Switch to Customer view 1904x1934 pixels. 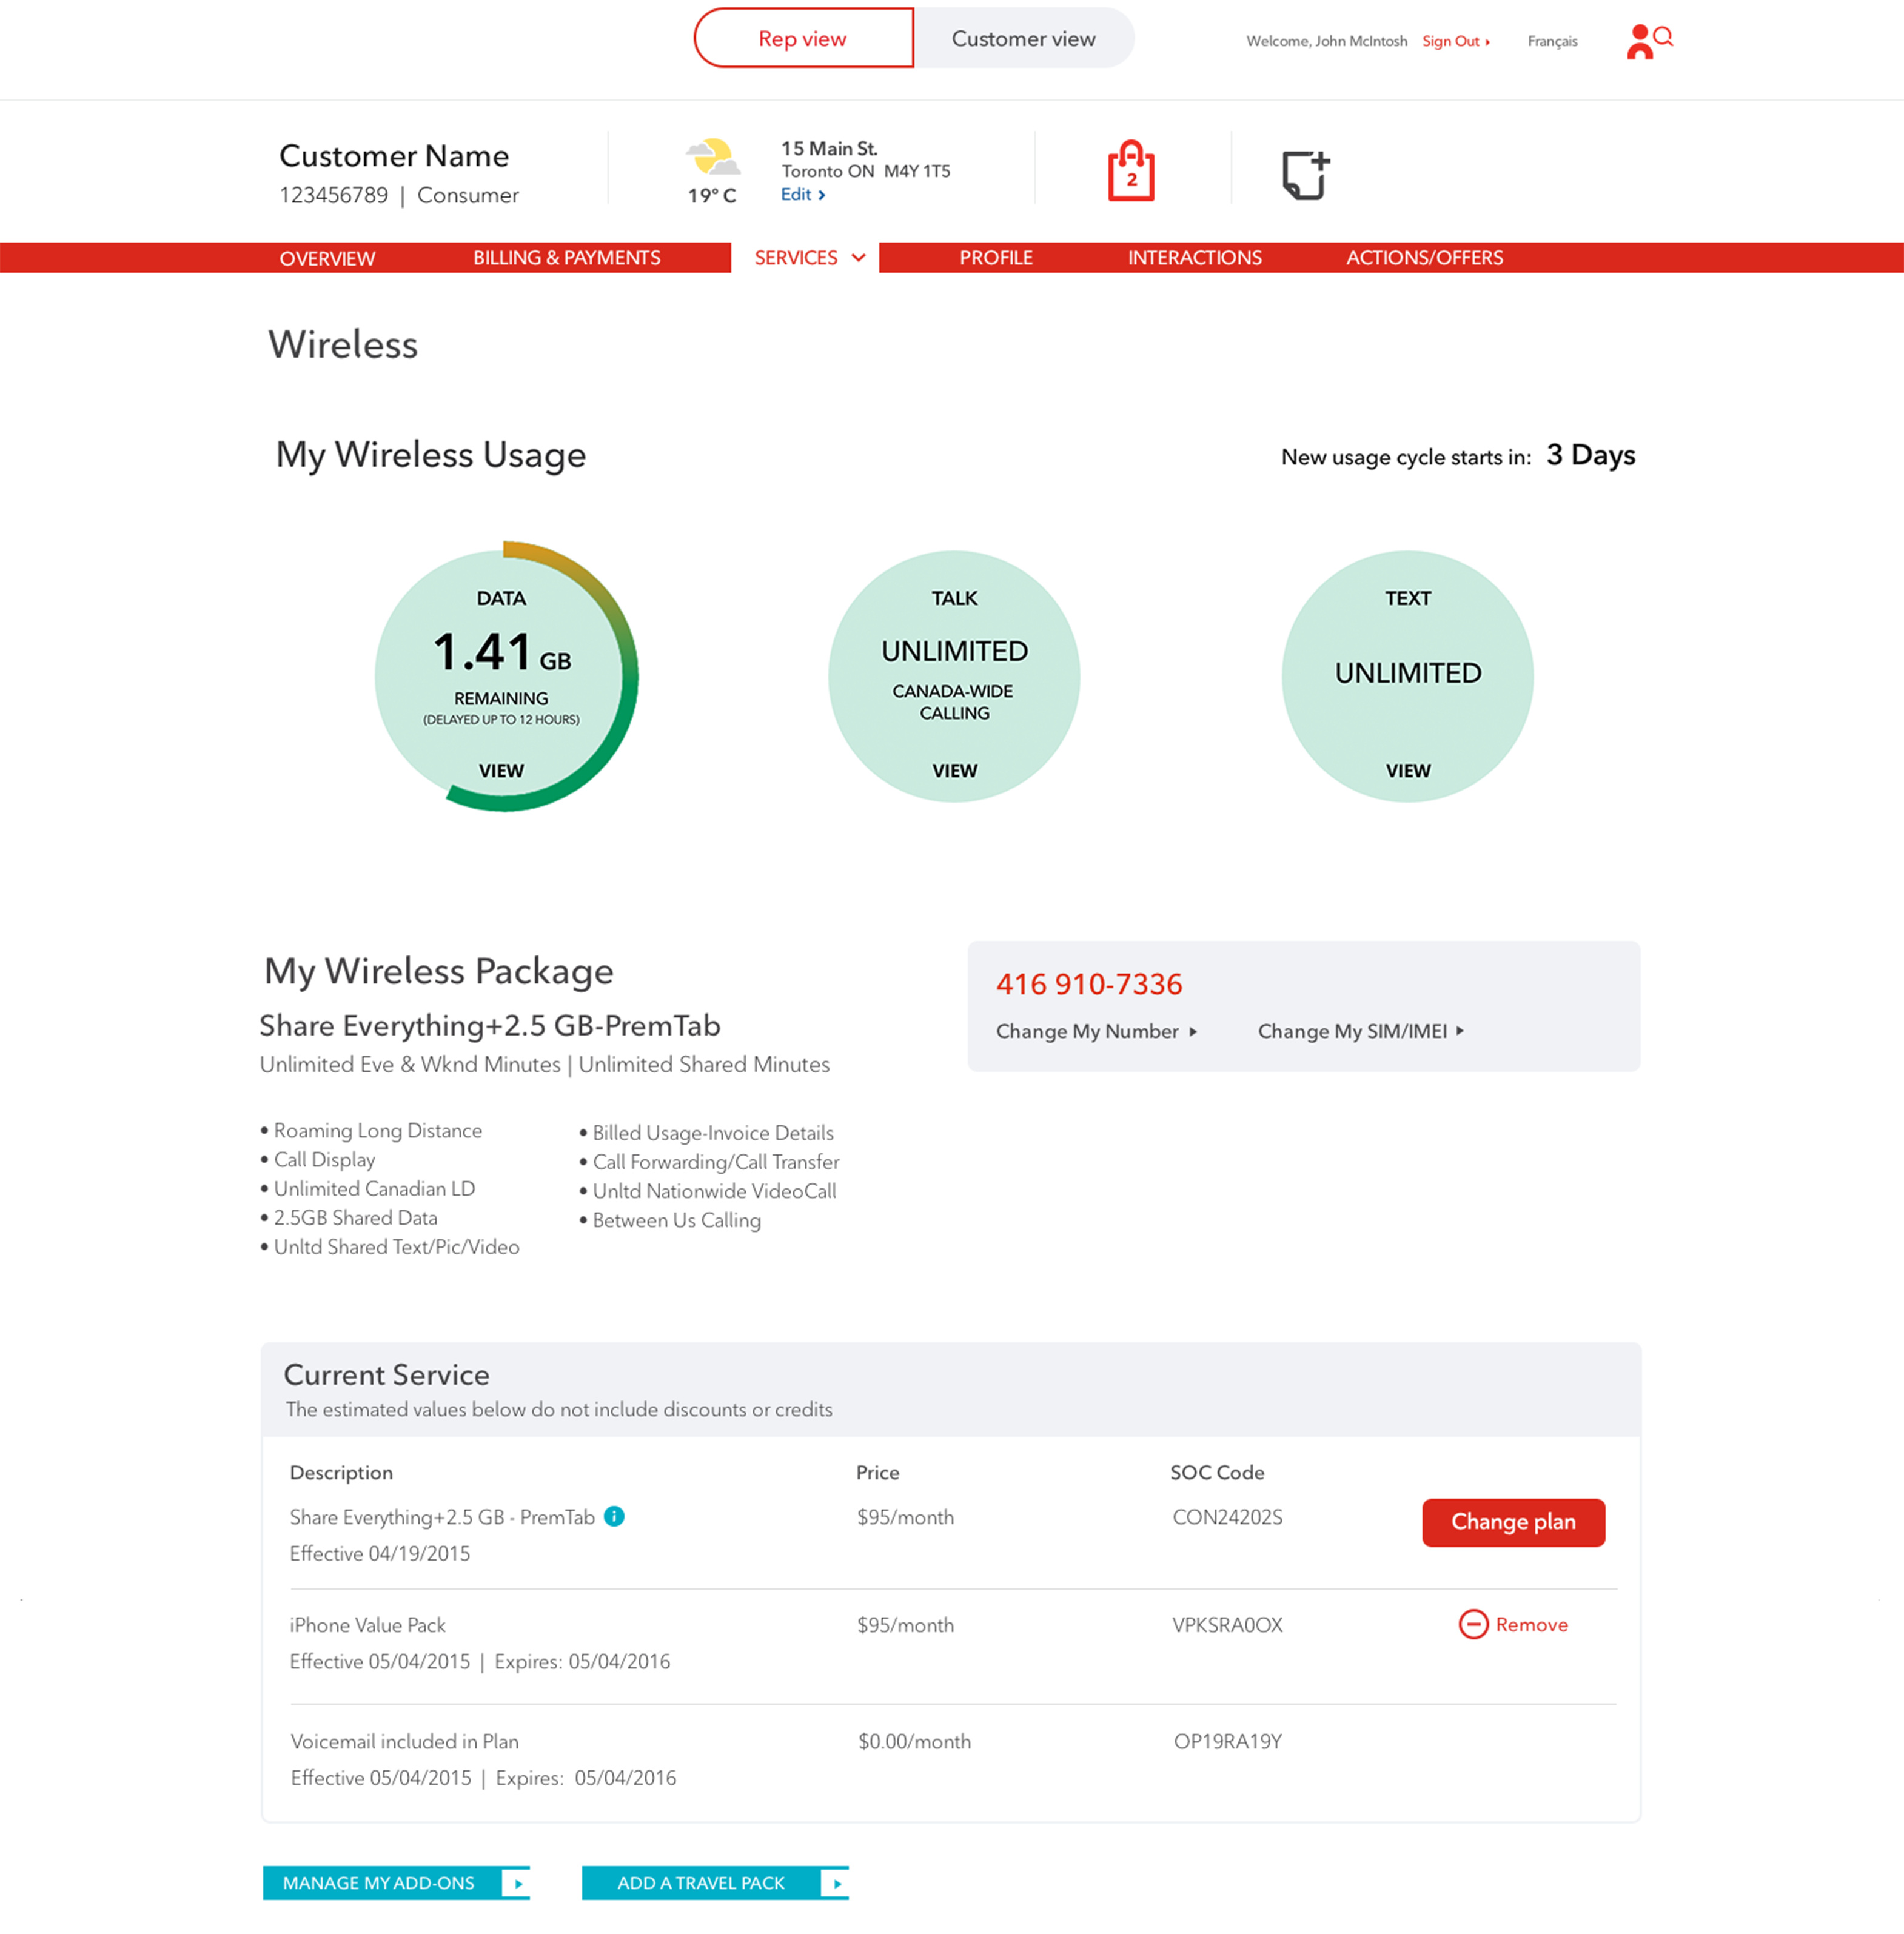(1023, 39)
